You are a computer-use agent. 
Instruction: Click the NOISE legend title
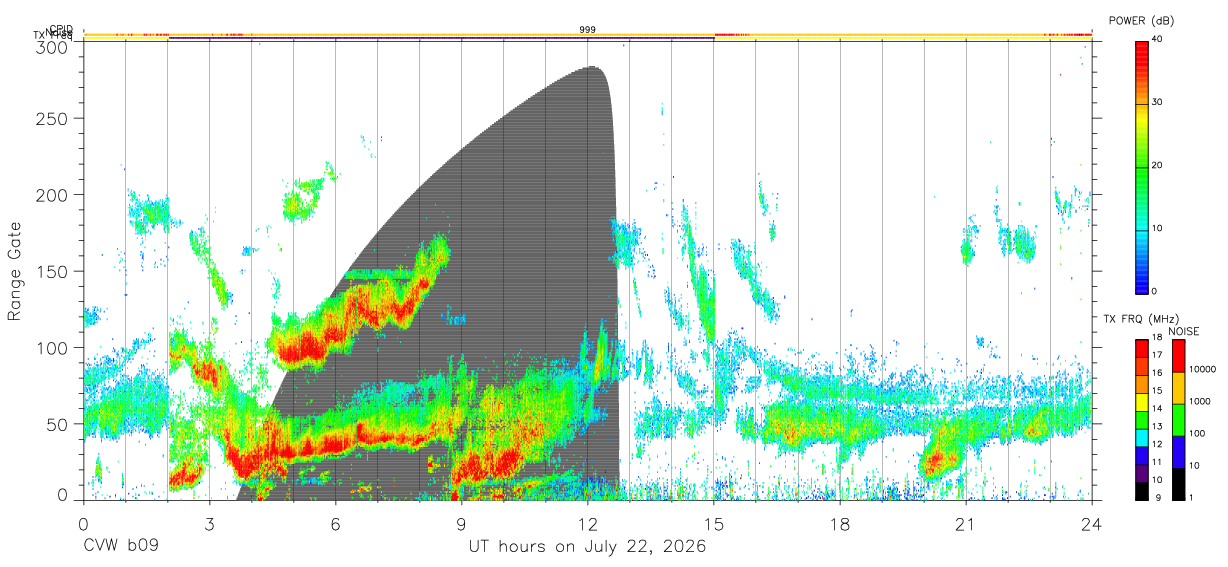(x=1183, y=331)
